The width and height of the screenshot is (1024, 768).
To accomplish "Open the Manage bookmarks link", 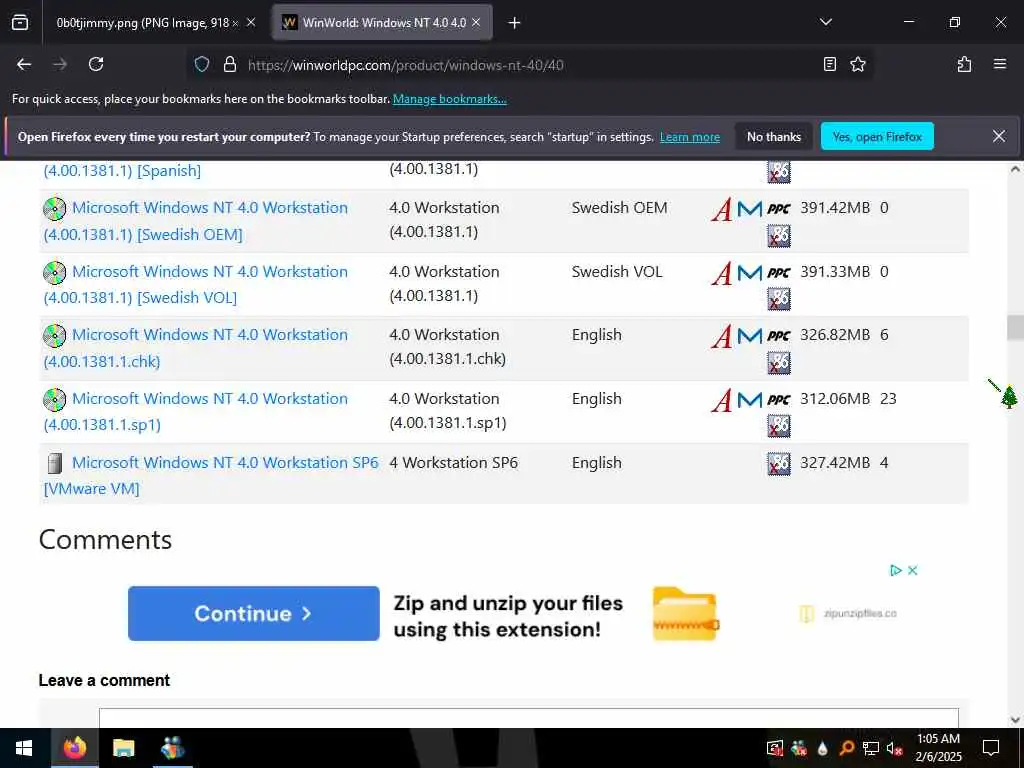I will pos(449,99).
